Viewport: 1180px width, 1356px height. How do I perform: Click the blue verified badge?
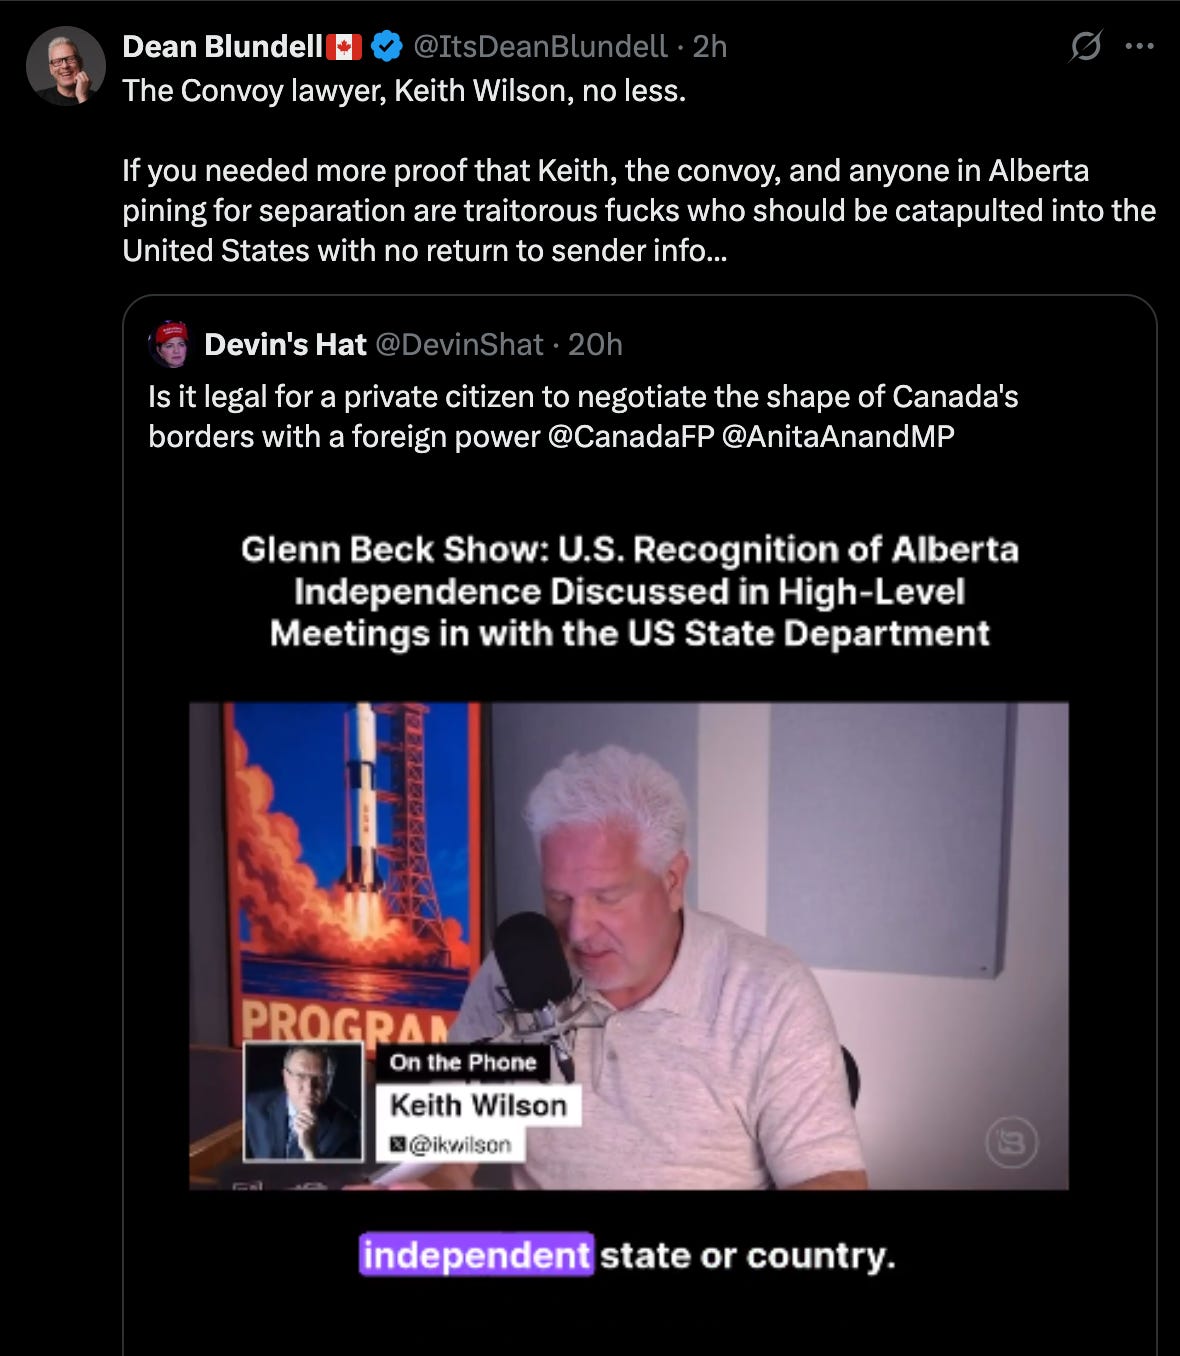point(388,46)
